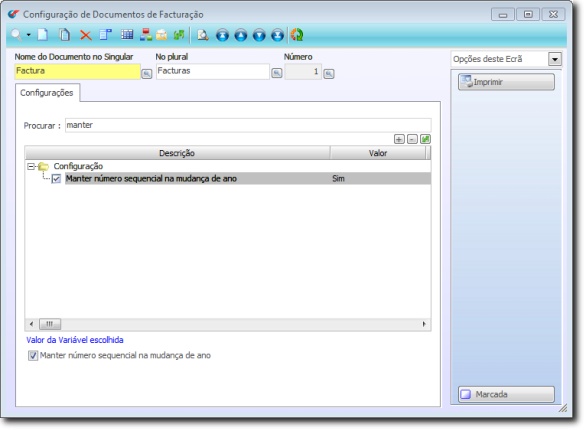Image resolution: width=584 pixels, height=430 pixels.
Task: Toggle the Marcada checkbox button
Action: pyautogui.click(x=506, y=394)
